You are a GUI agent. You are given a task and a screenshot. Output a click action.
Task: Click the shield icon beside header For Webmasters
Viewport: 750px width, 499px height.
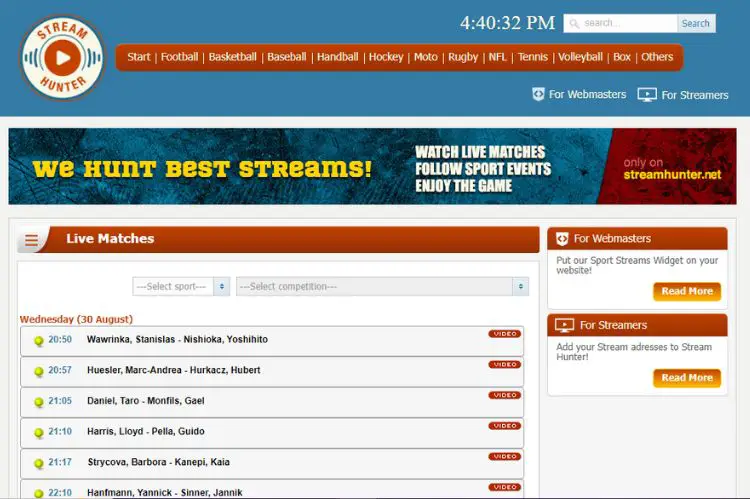tap(538, 94)
